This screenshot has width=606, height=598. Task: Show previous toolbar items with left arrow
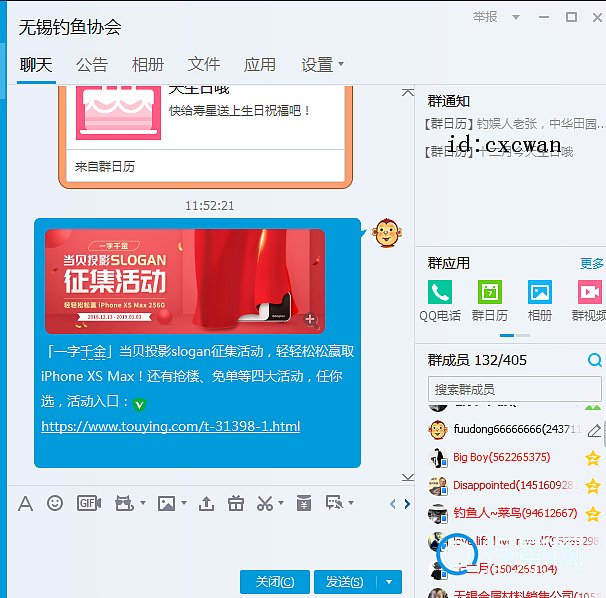pos(393,504)
